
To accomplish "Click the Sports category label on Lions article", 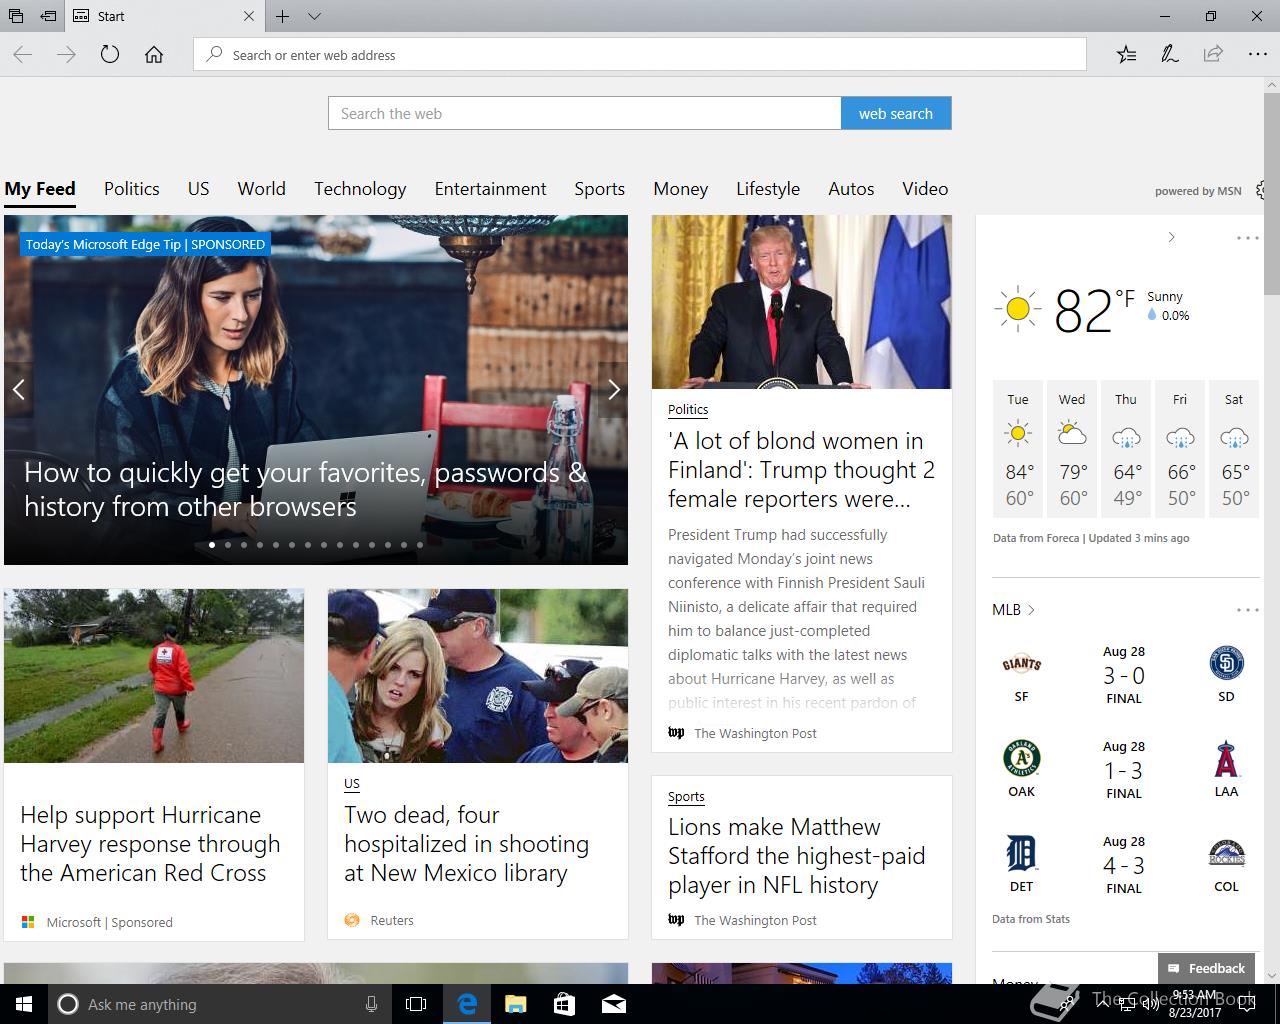I will (686, 797).
